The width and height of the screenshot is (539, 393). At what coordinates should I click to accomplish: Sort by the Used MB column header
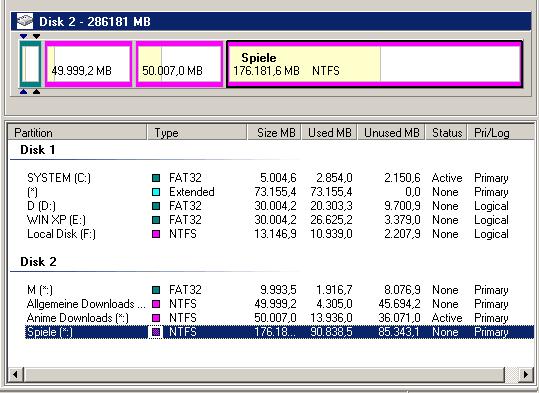click(x=329, y=133)
